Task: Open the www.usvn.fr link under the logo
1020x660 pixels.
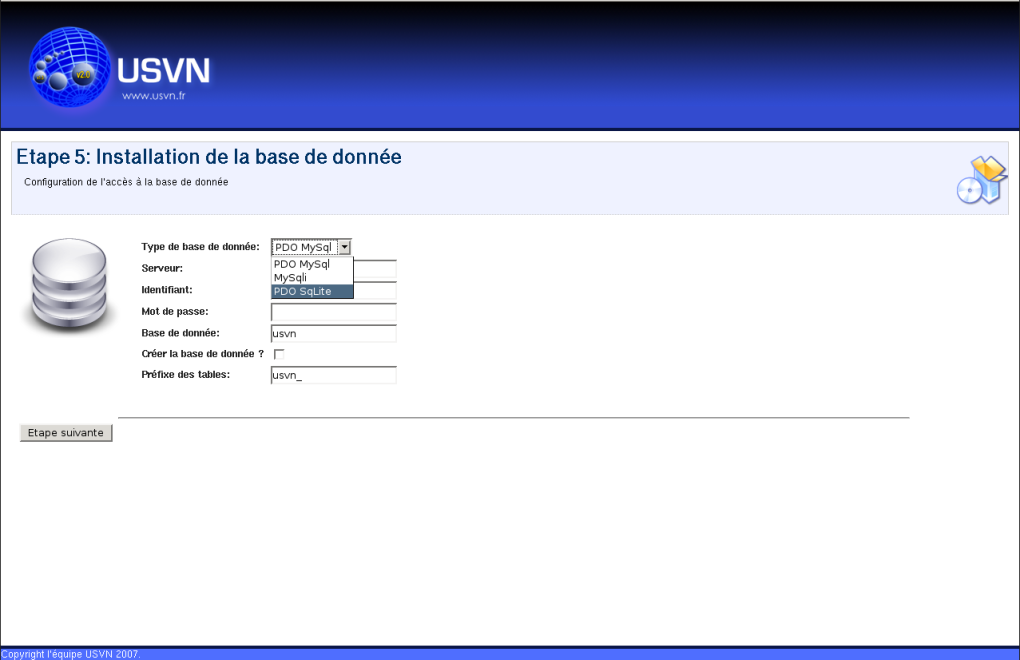Action: pyautogui.click(x=153, y=97)
